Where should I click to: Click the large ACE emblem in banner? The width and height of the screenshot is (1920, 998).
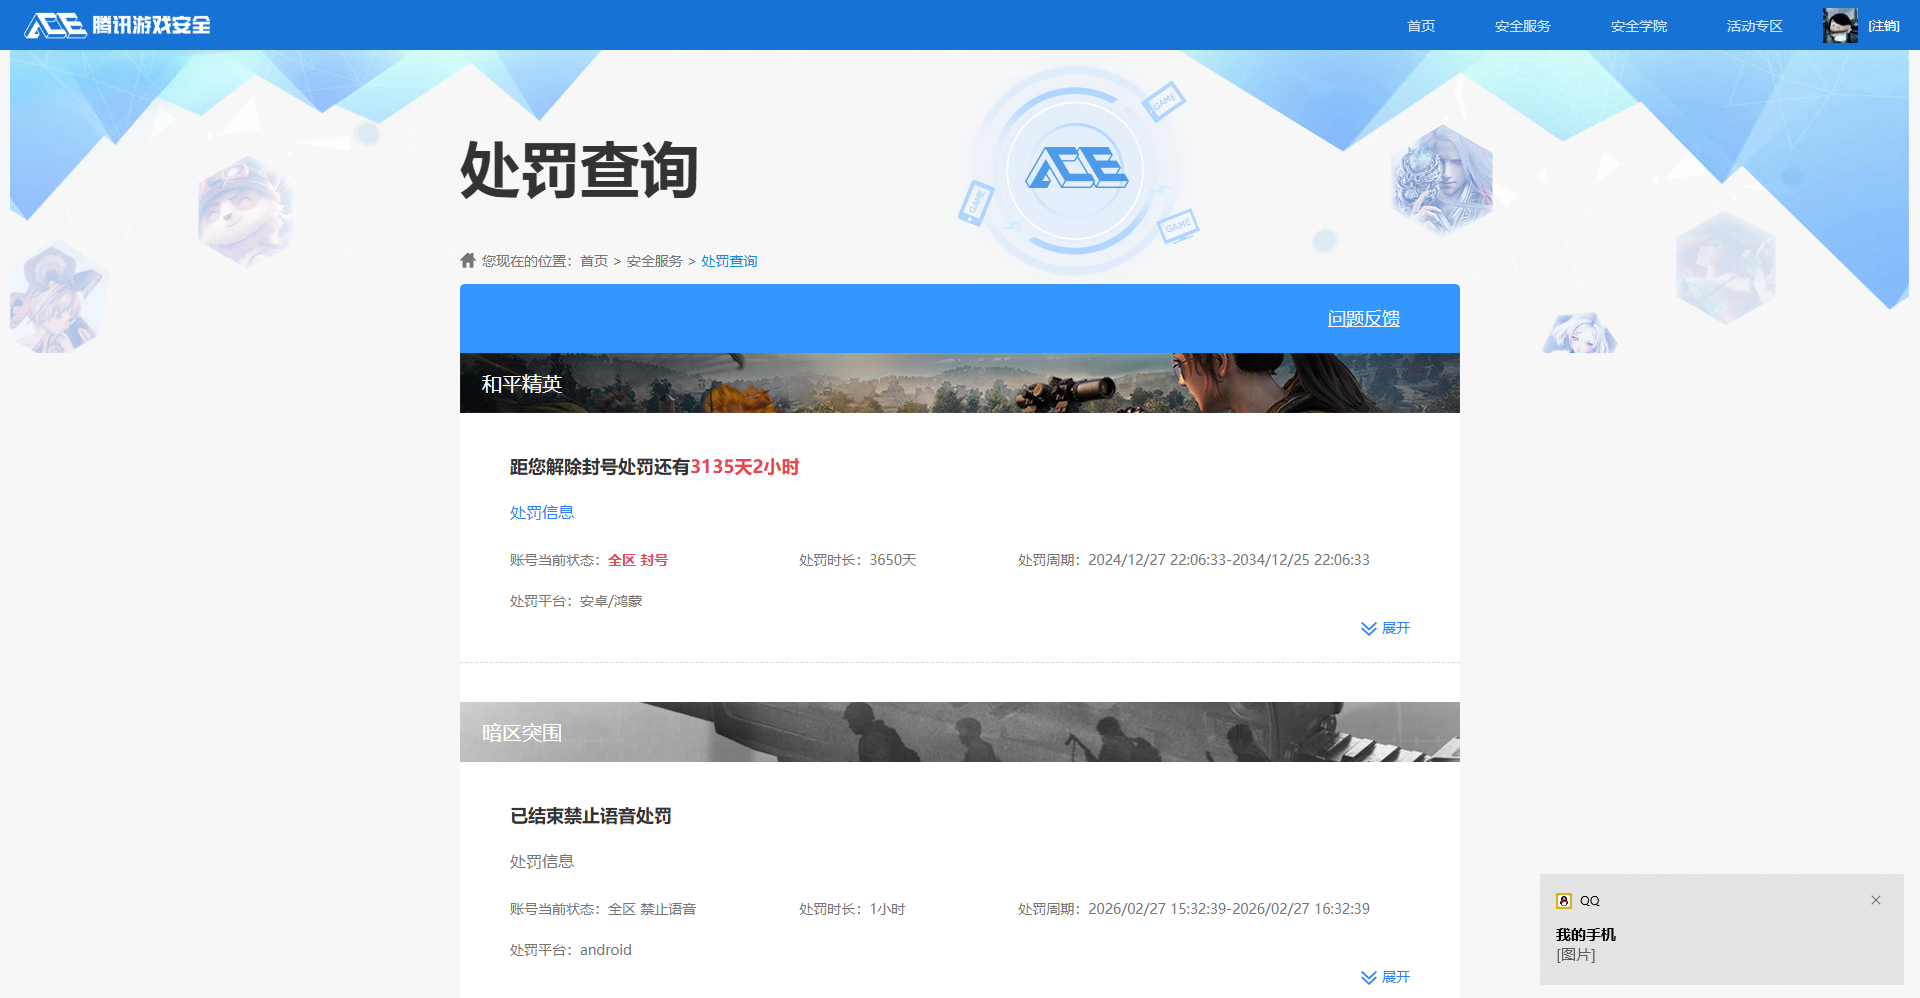tap(1076, 168)
